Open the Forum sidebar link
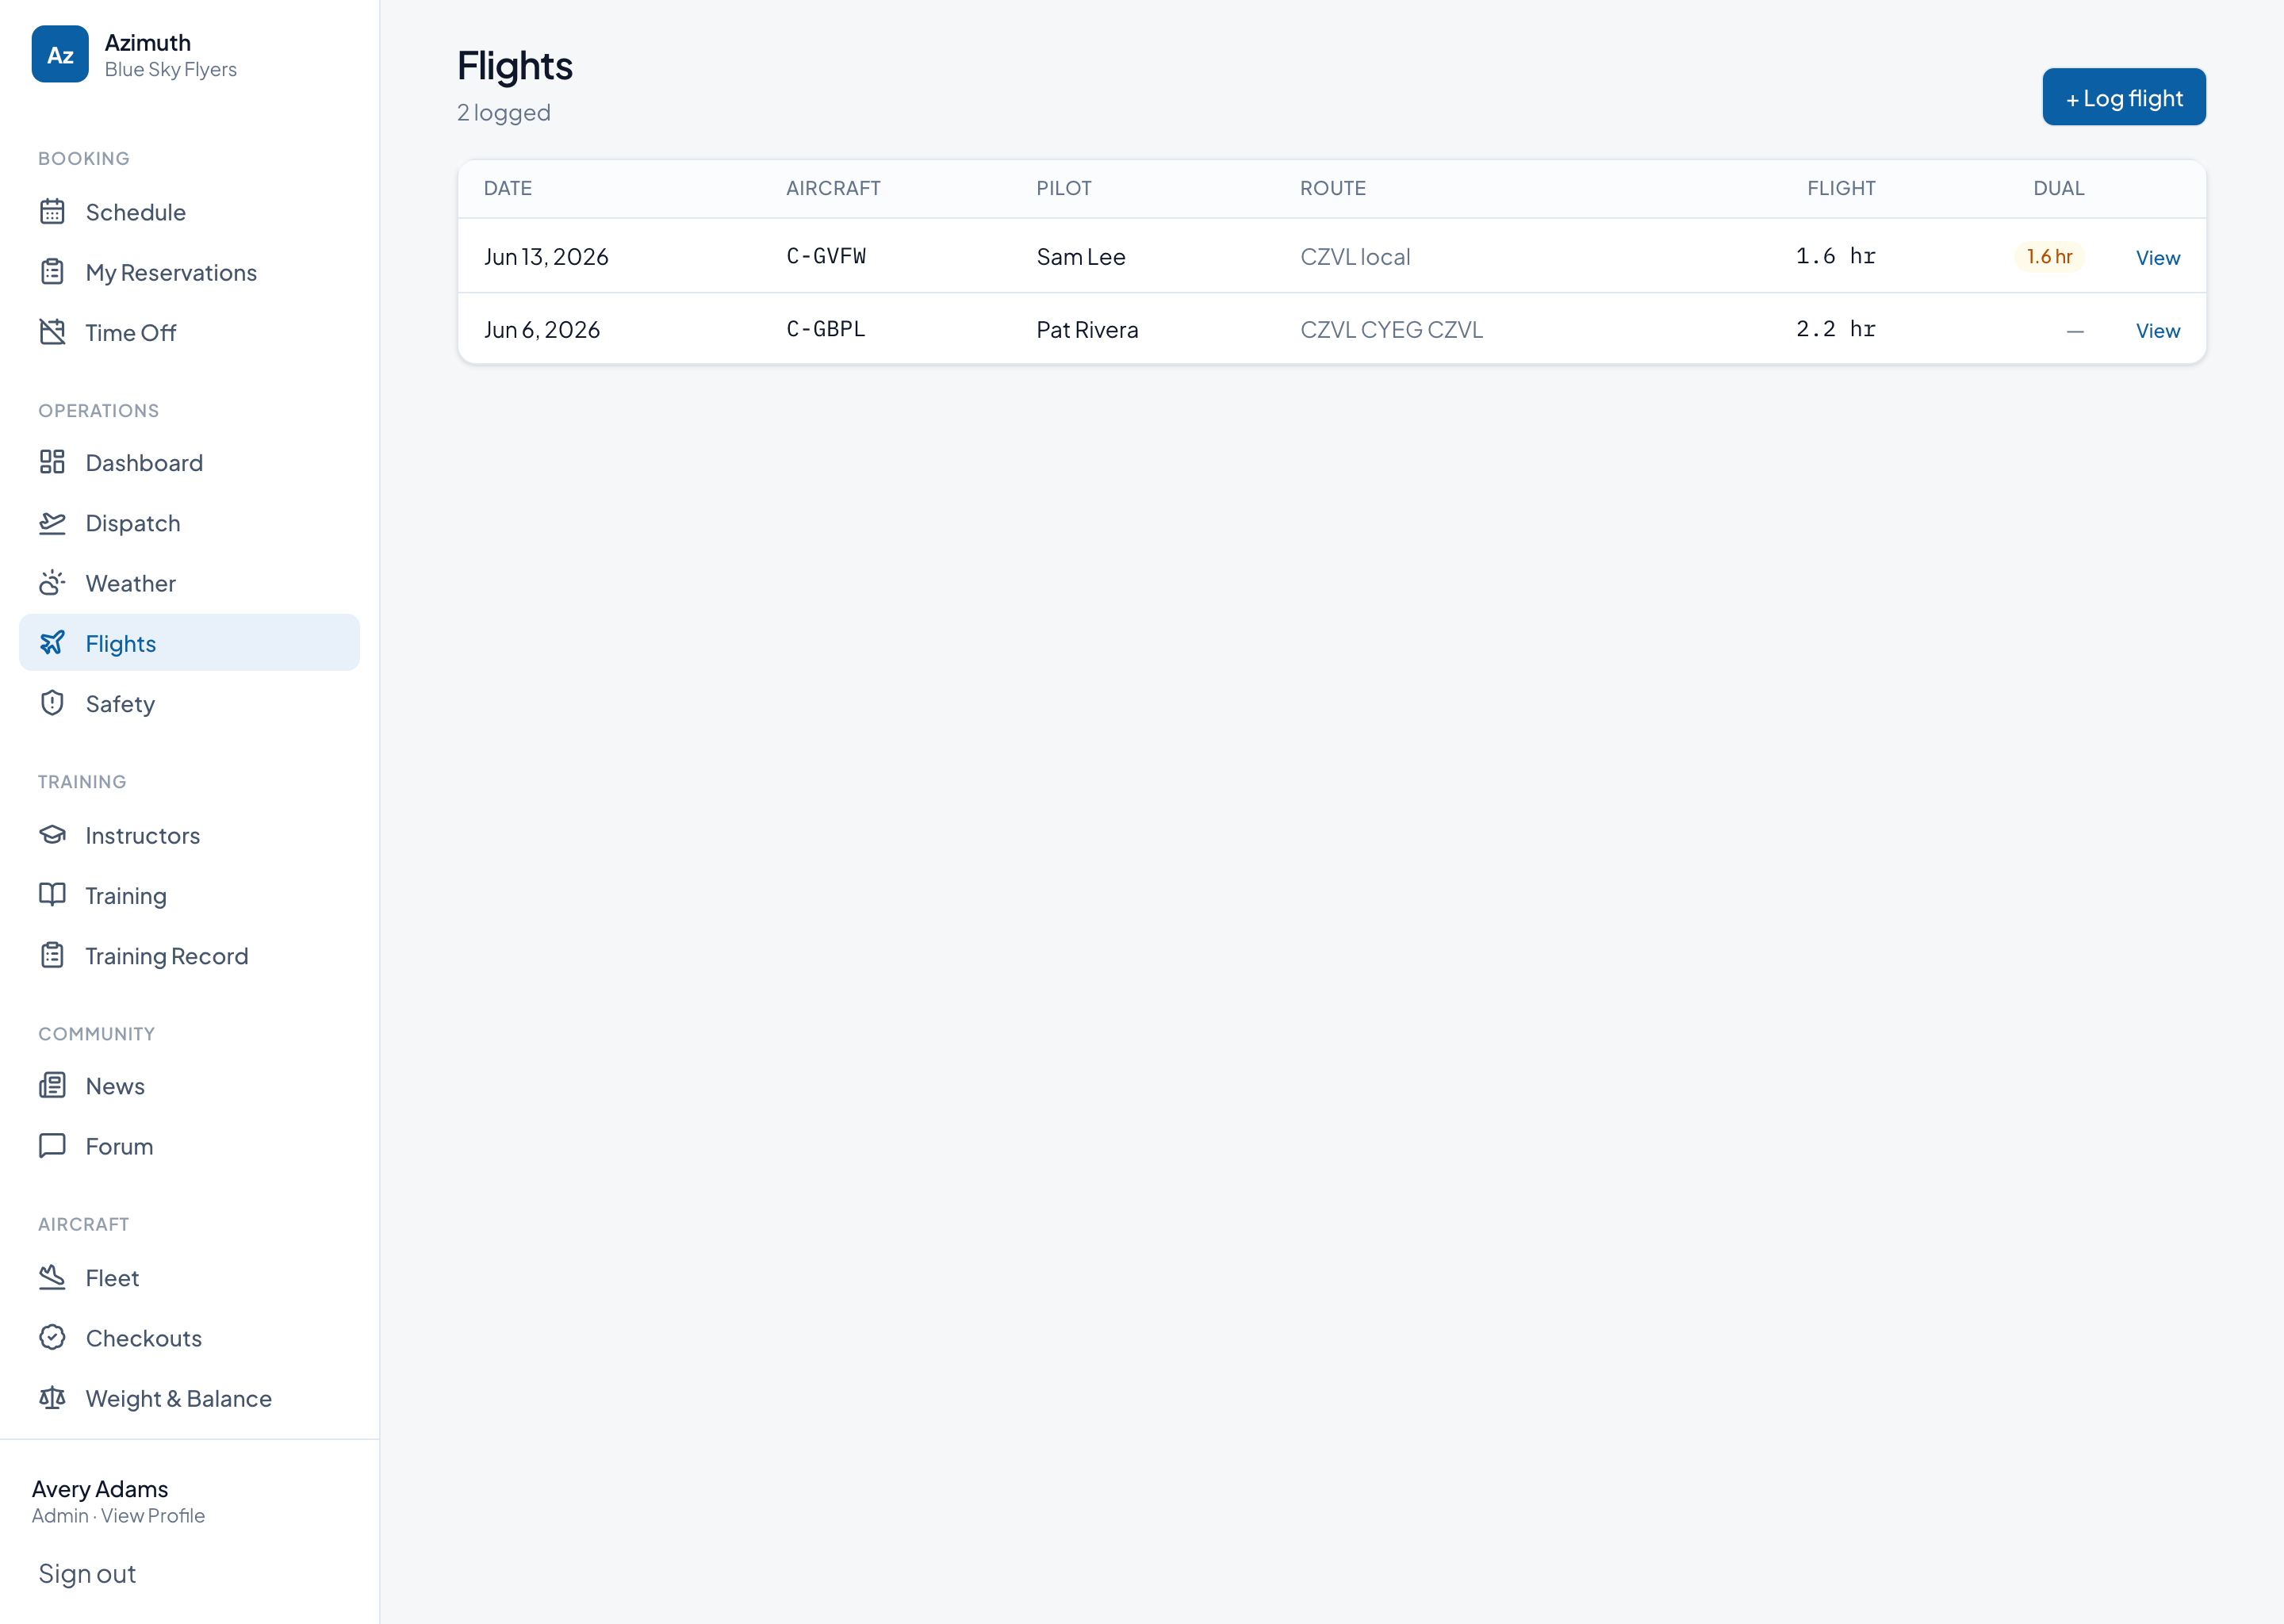The height and width of the screenshot is (1624, 2284). [x=189, y=1146]
